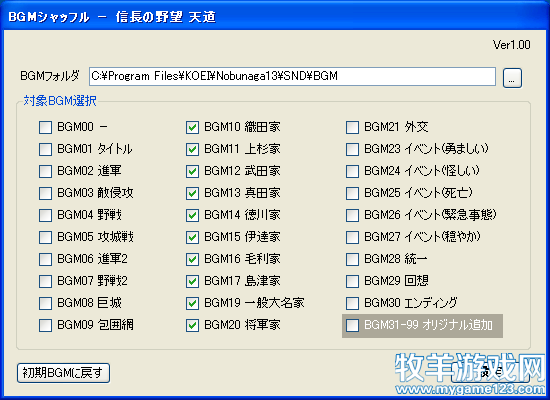Viewport: 550px width, 400px height.
Task: Check BGM05 攻城戦
Action: (45, 237)
